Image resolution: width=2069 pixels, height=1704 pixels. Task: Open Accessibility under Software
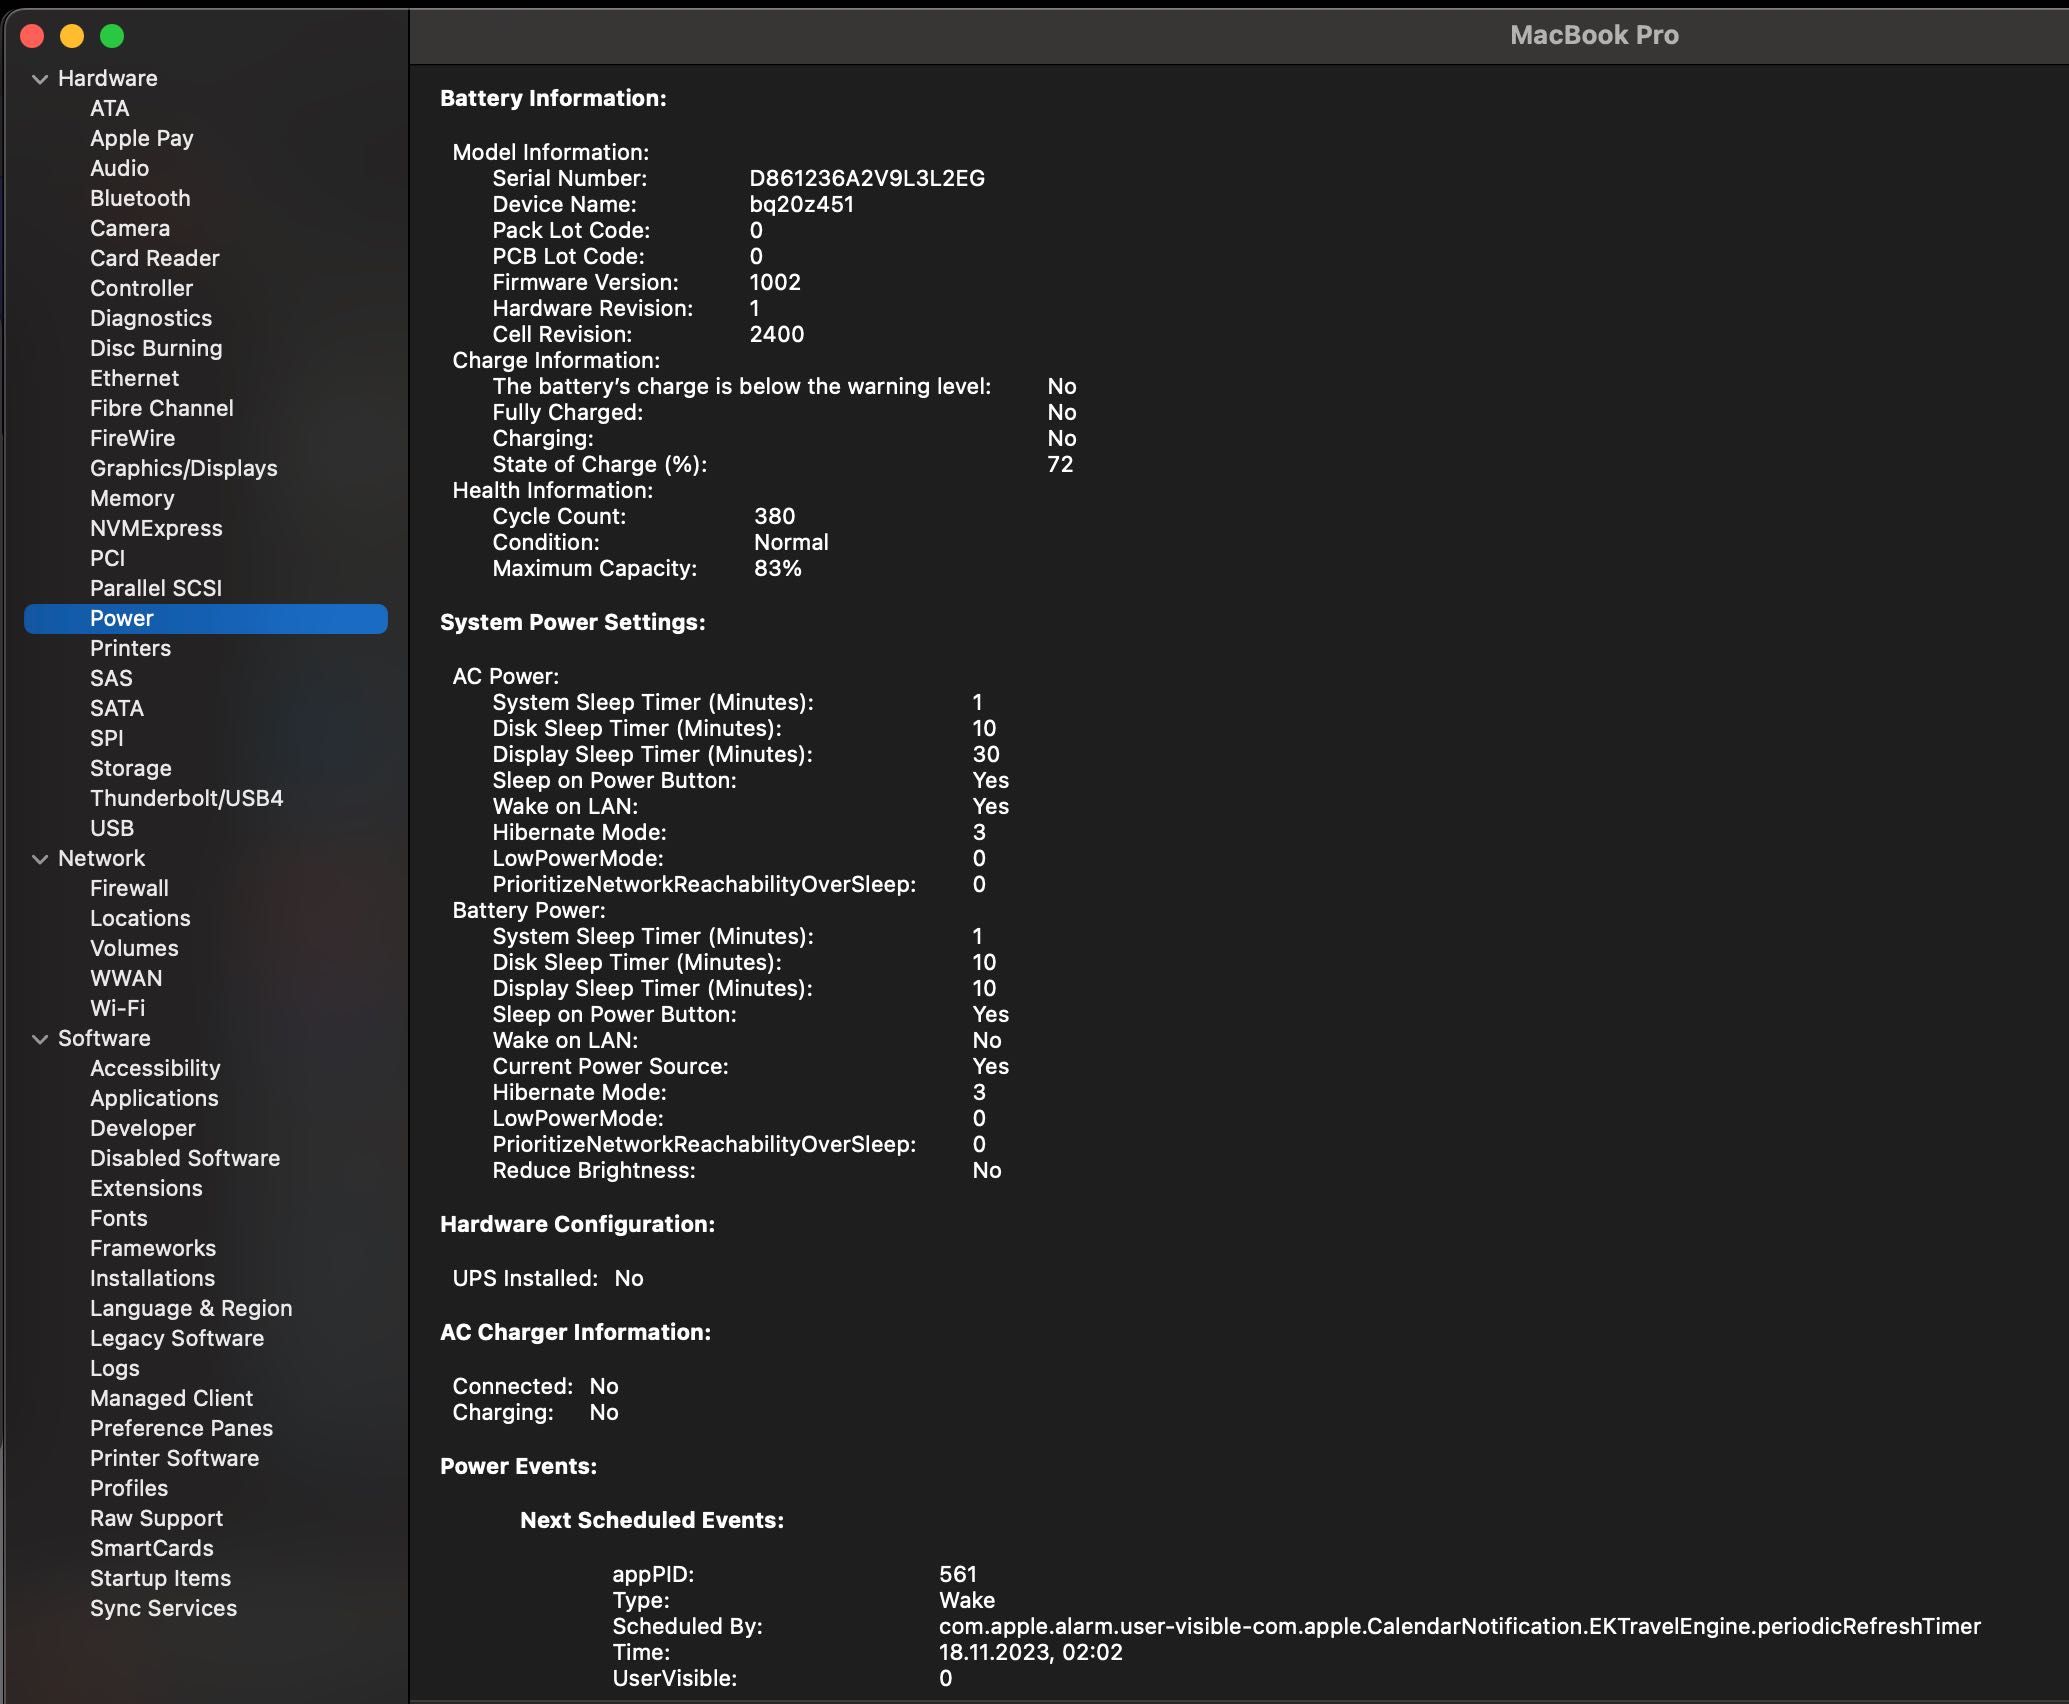(x=155, y=1068)
